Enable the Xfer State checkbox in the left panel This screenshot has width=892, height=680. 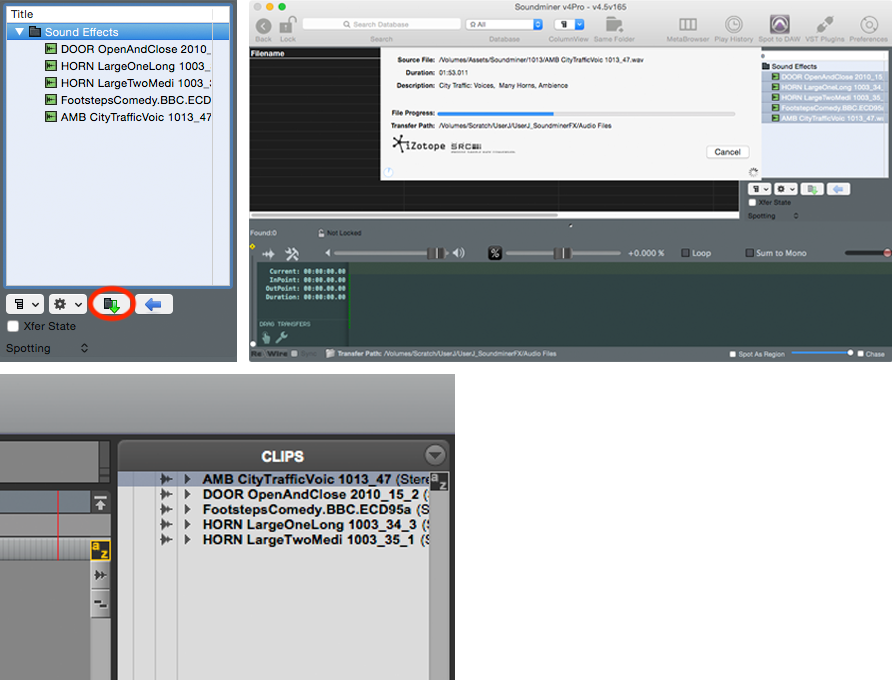coord(13,326)
